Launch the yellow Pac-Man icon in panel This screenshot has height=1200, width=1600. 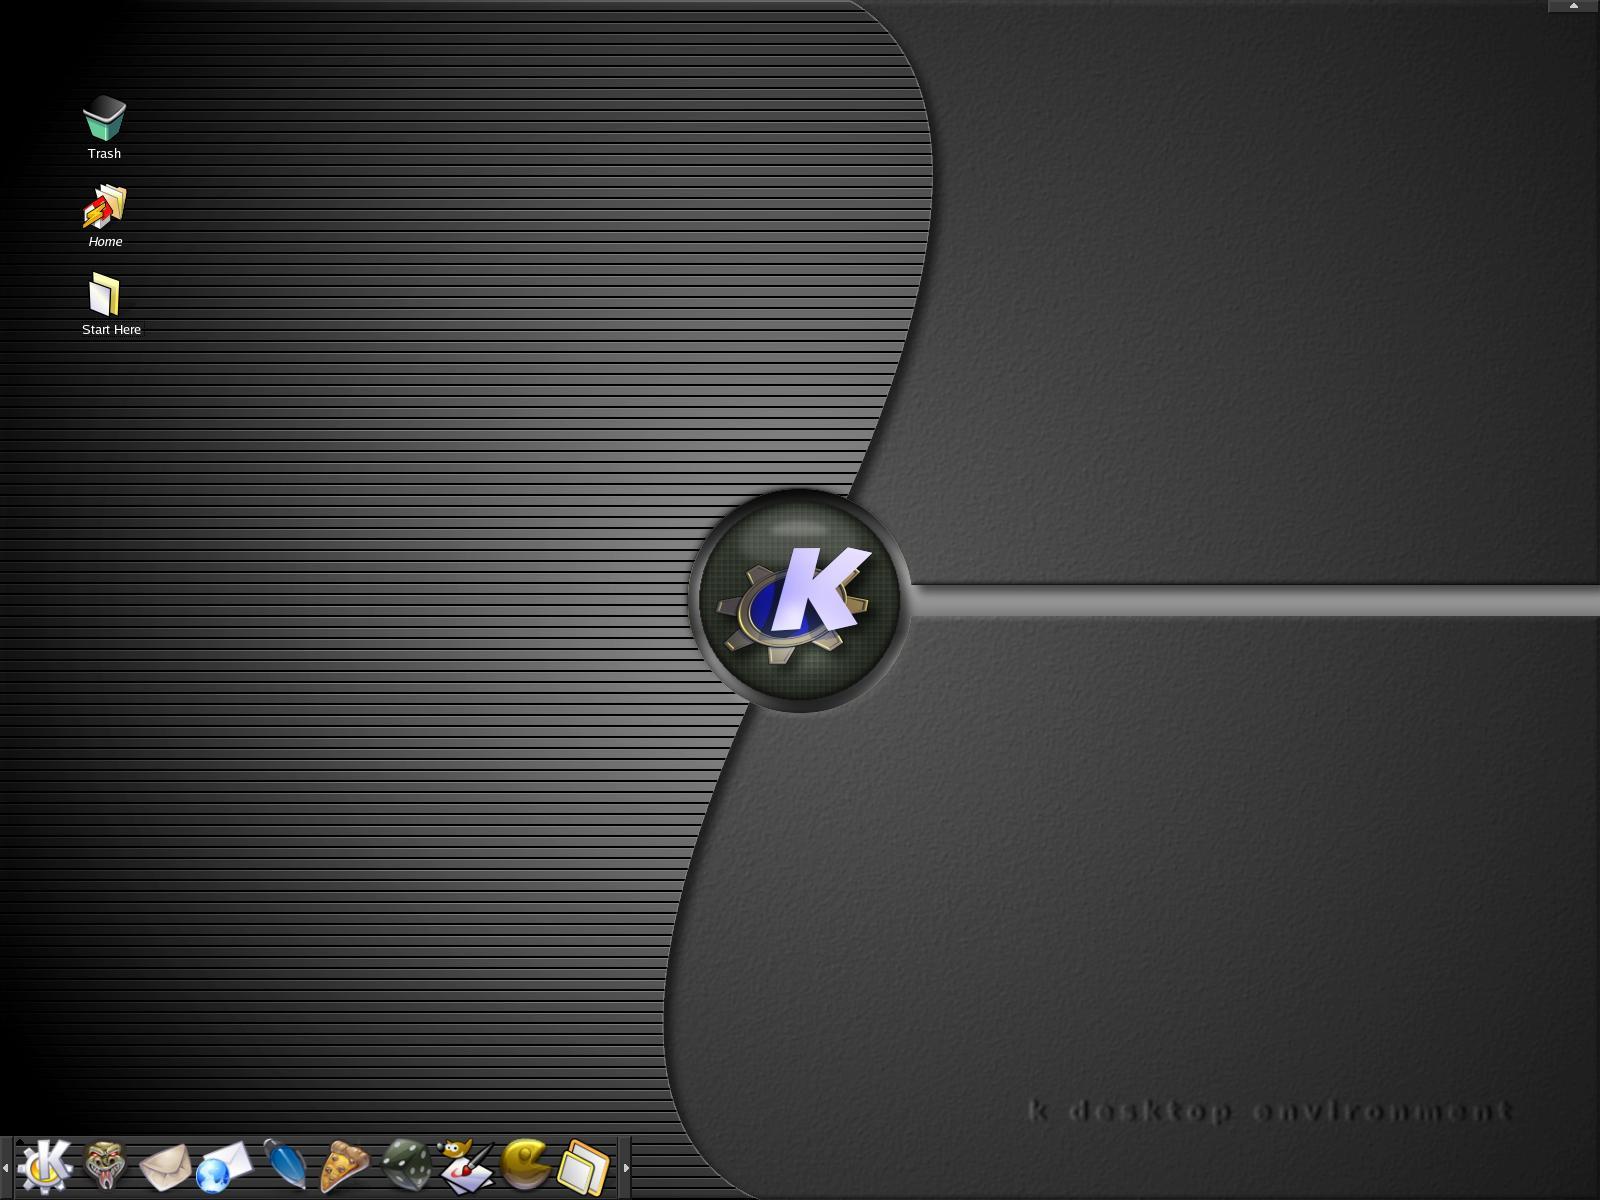click(x=525, y=1165)
